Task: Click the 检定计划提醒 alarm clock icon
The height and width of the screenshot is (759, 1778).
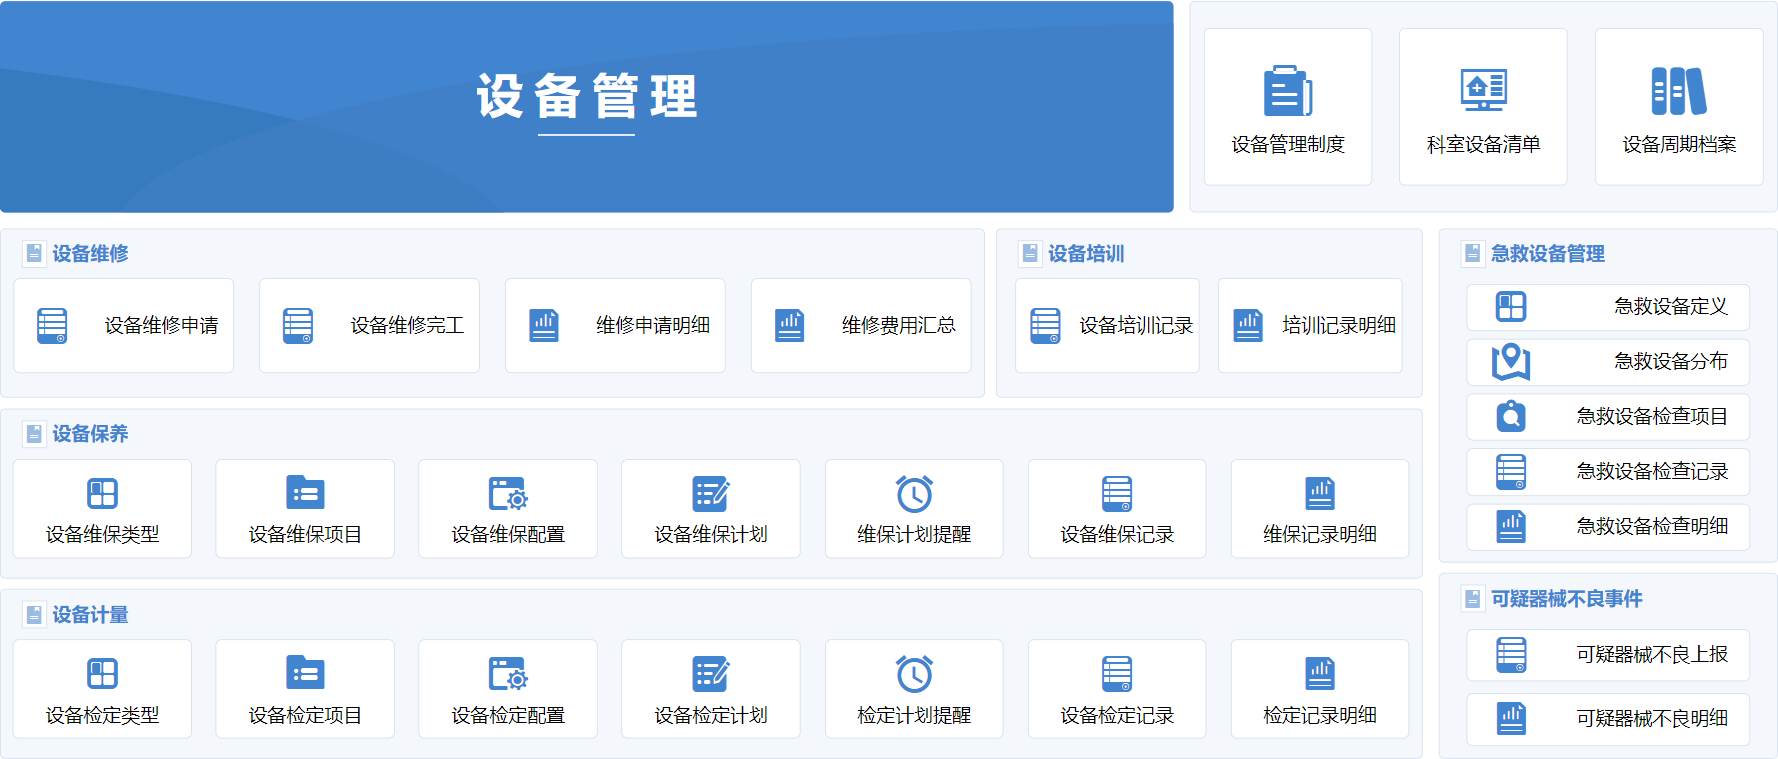Action: click(914, 674)
